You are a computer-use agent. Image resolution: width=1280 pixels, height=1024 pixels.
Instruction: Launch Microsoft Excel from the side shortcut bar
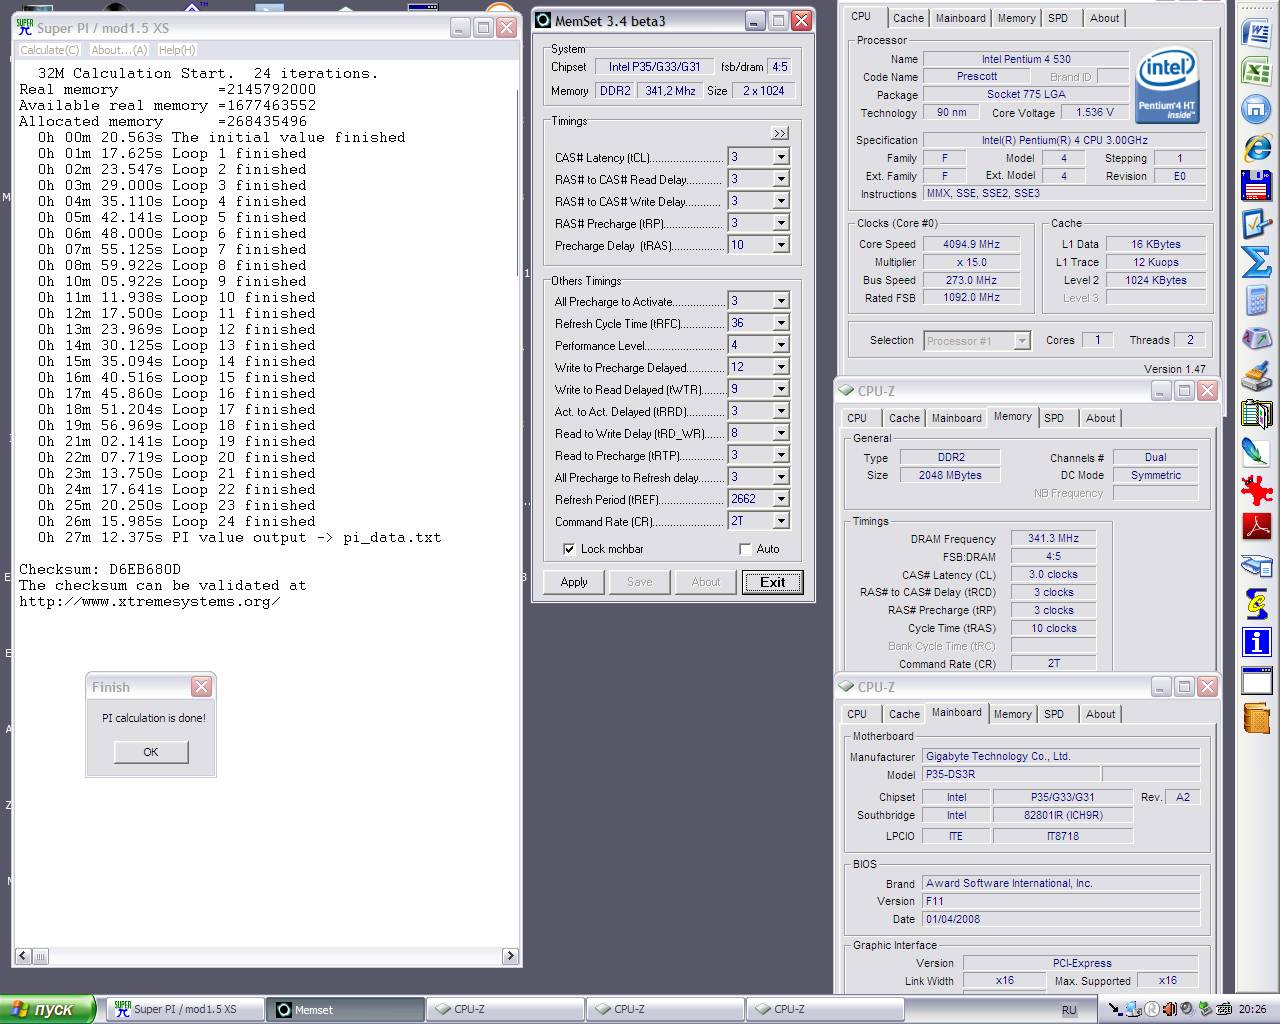pyautogui.click(x=1256, y=71)
